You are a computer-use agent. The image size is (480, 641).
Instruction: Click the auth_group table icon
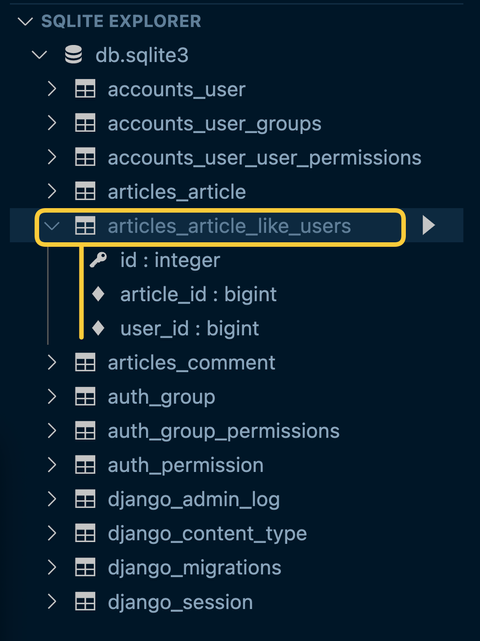pos(85,397)
